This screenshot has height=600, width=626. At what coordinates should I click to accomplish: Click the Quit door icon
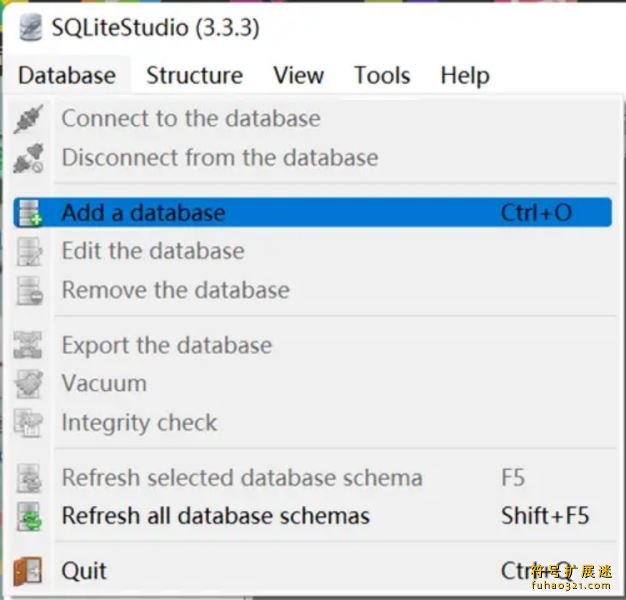pos(29,571)
